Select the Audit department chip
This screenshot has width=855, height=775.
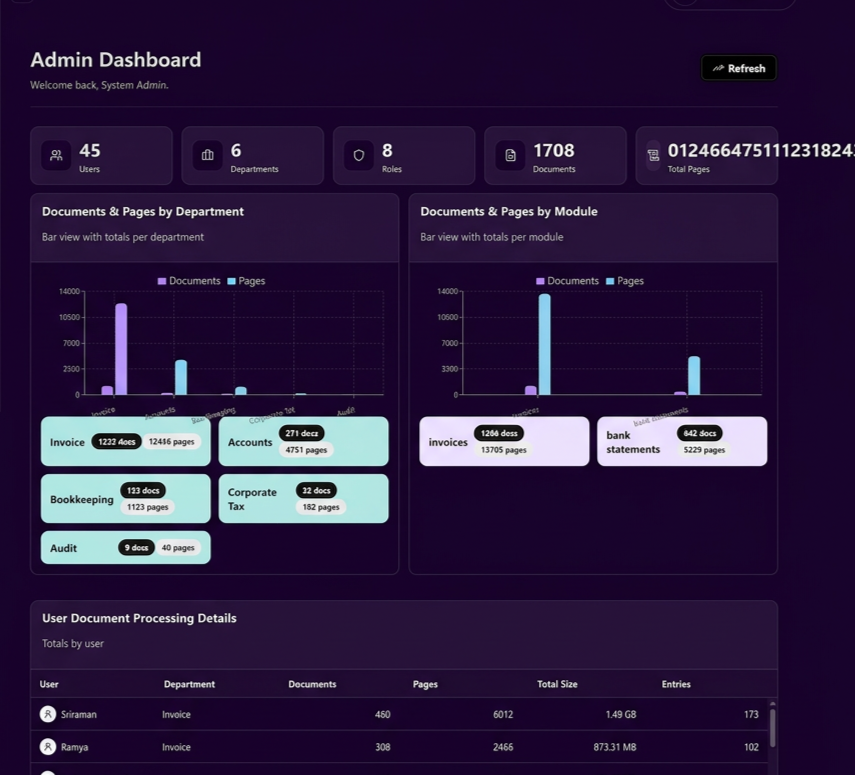pyautogui.click(x=124, y=547)
